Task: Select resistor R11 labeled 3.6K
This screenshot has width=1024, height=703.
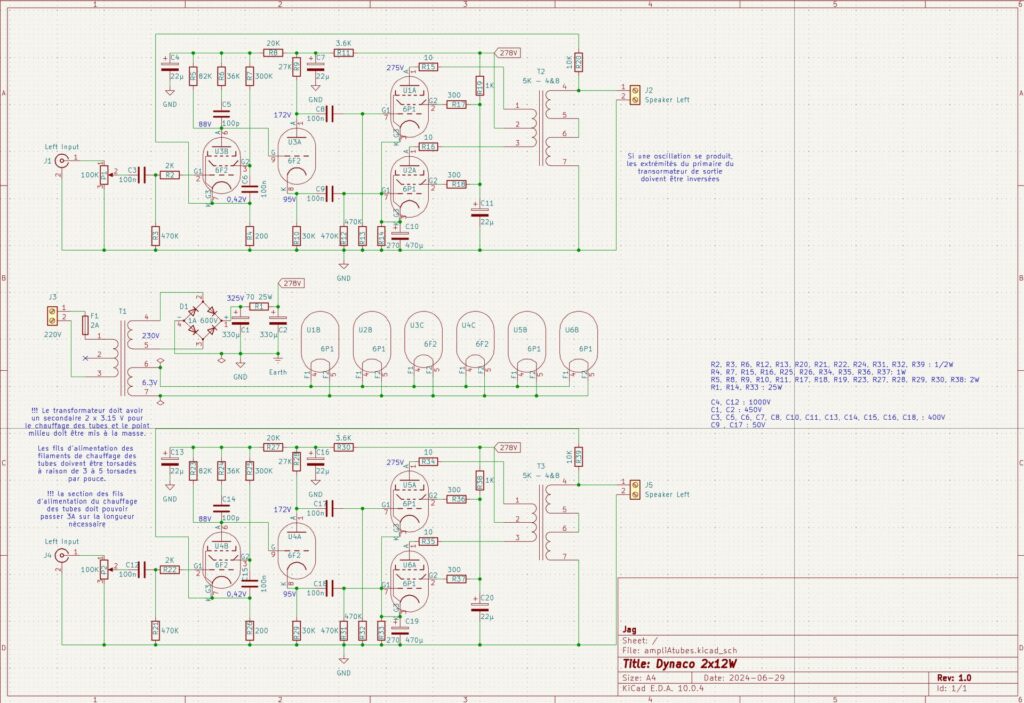Action: tap(344, 52)
